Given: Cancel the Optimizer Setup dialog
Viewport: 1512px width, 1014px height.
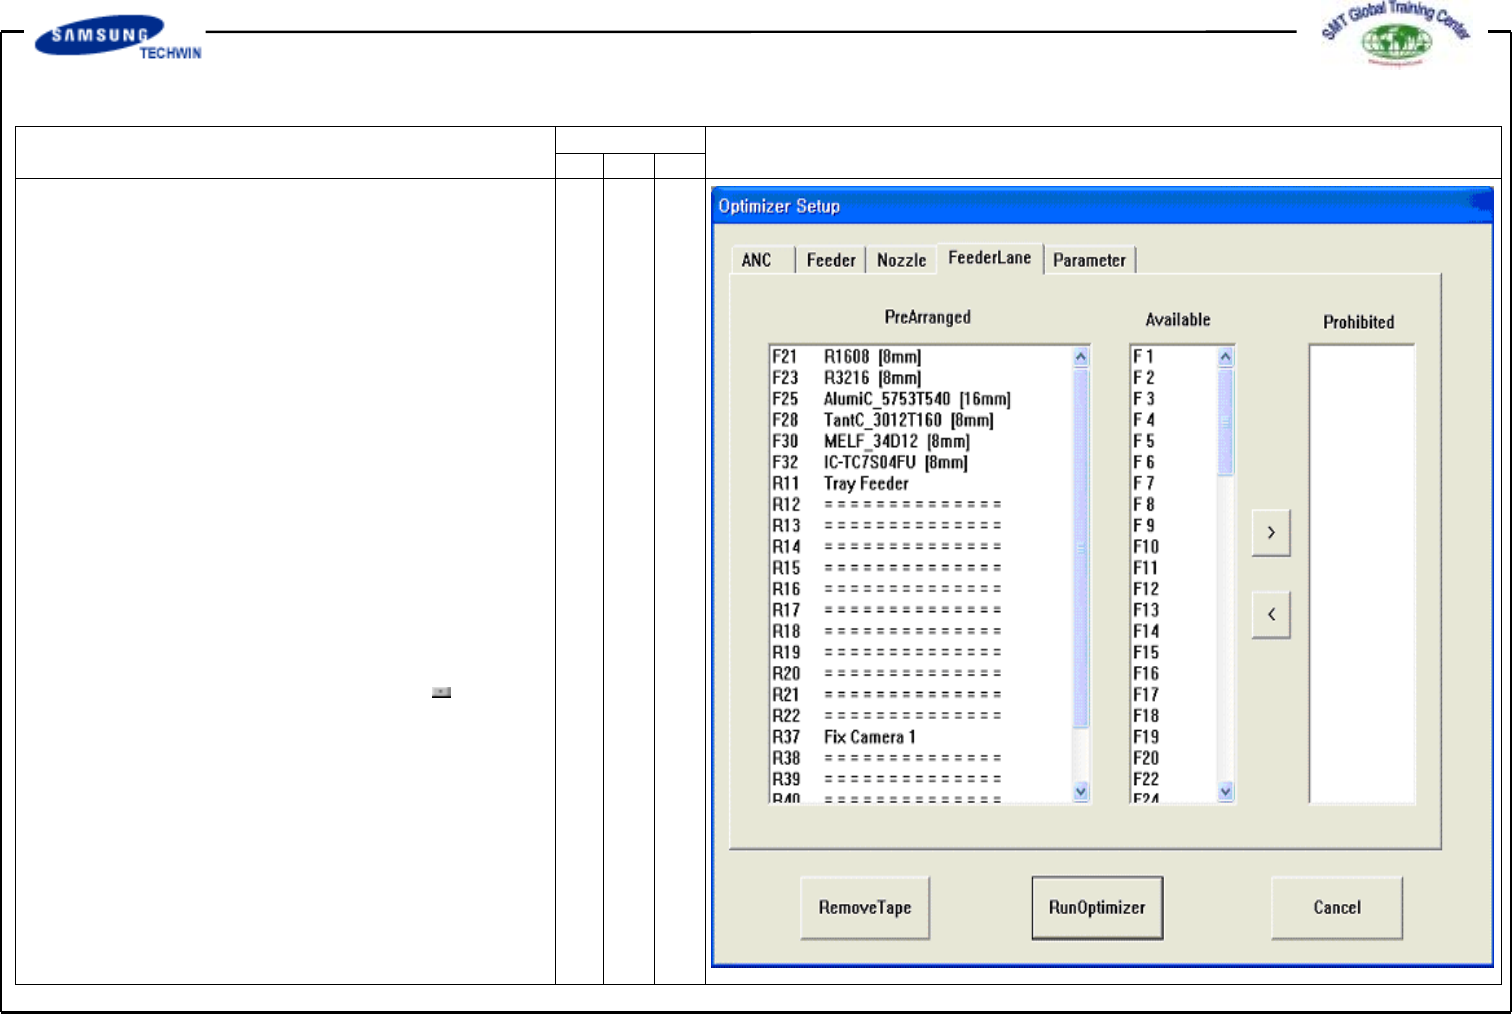Looking at the screenshot, I should pos(1336,908).
